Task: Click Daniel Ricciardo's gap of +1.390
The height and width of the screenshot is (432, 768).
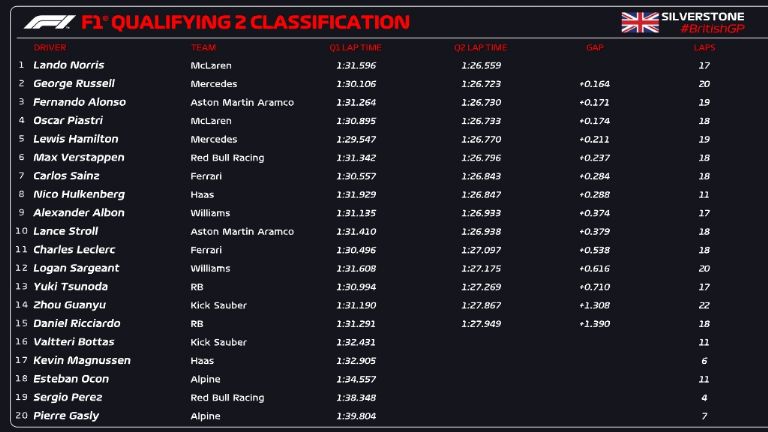Action: coord(594,323)
